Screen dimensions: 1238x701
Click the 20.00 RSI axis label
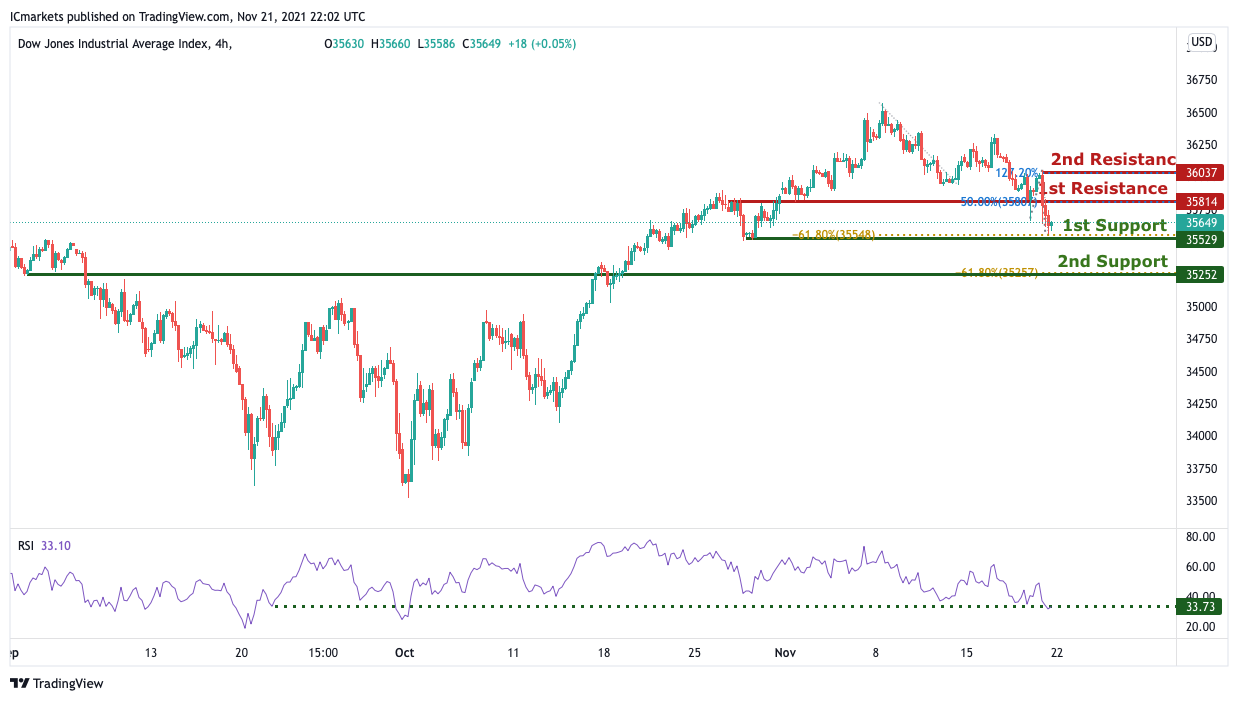(1201, 627)
